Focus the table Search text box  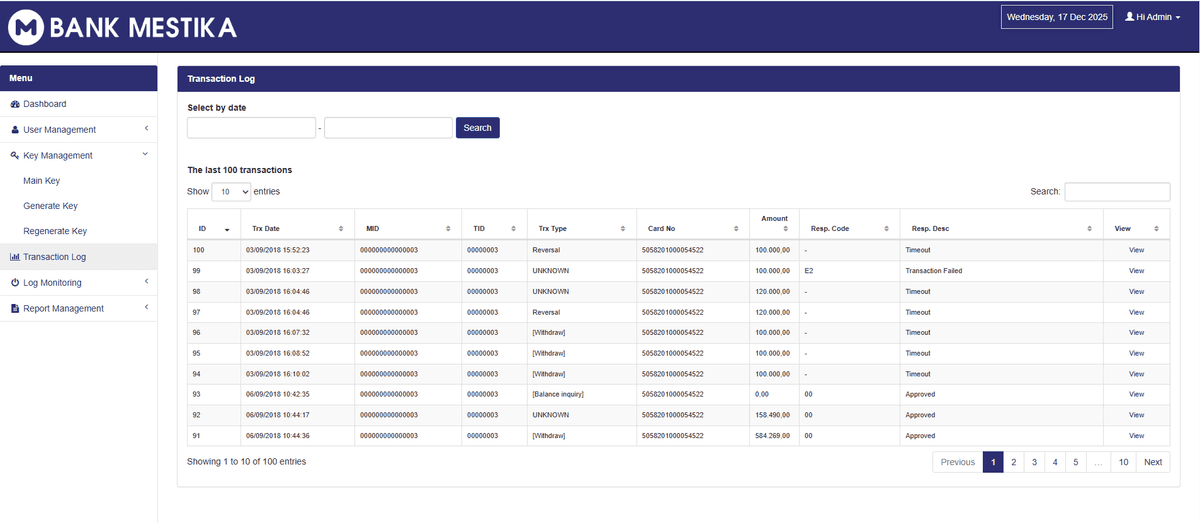[1117, 192]
